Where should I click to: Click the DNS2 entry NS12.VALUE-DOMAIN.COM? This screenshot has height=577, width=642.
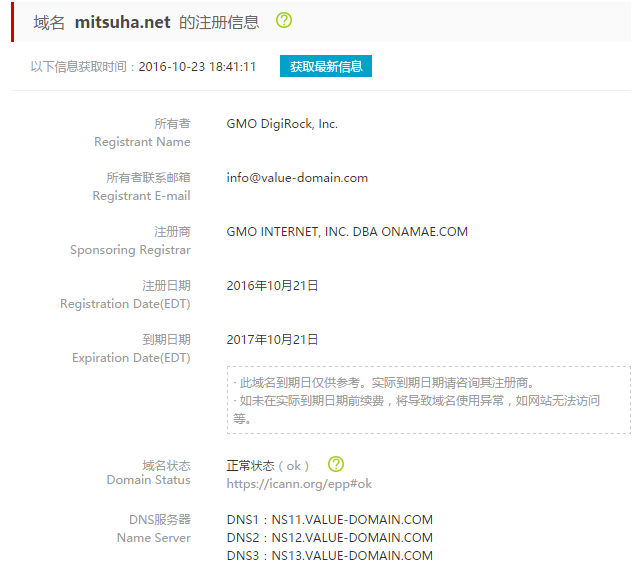coord(329,538)
